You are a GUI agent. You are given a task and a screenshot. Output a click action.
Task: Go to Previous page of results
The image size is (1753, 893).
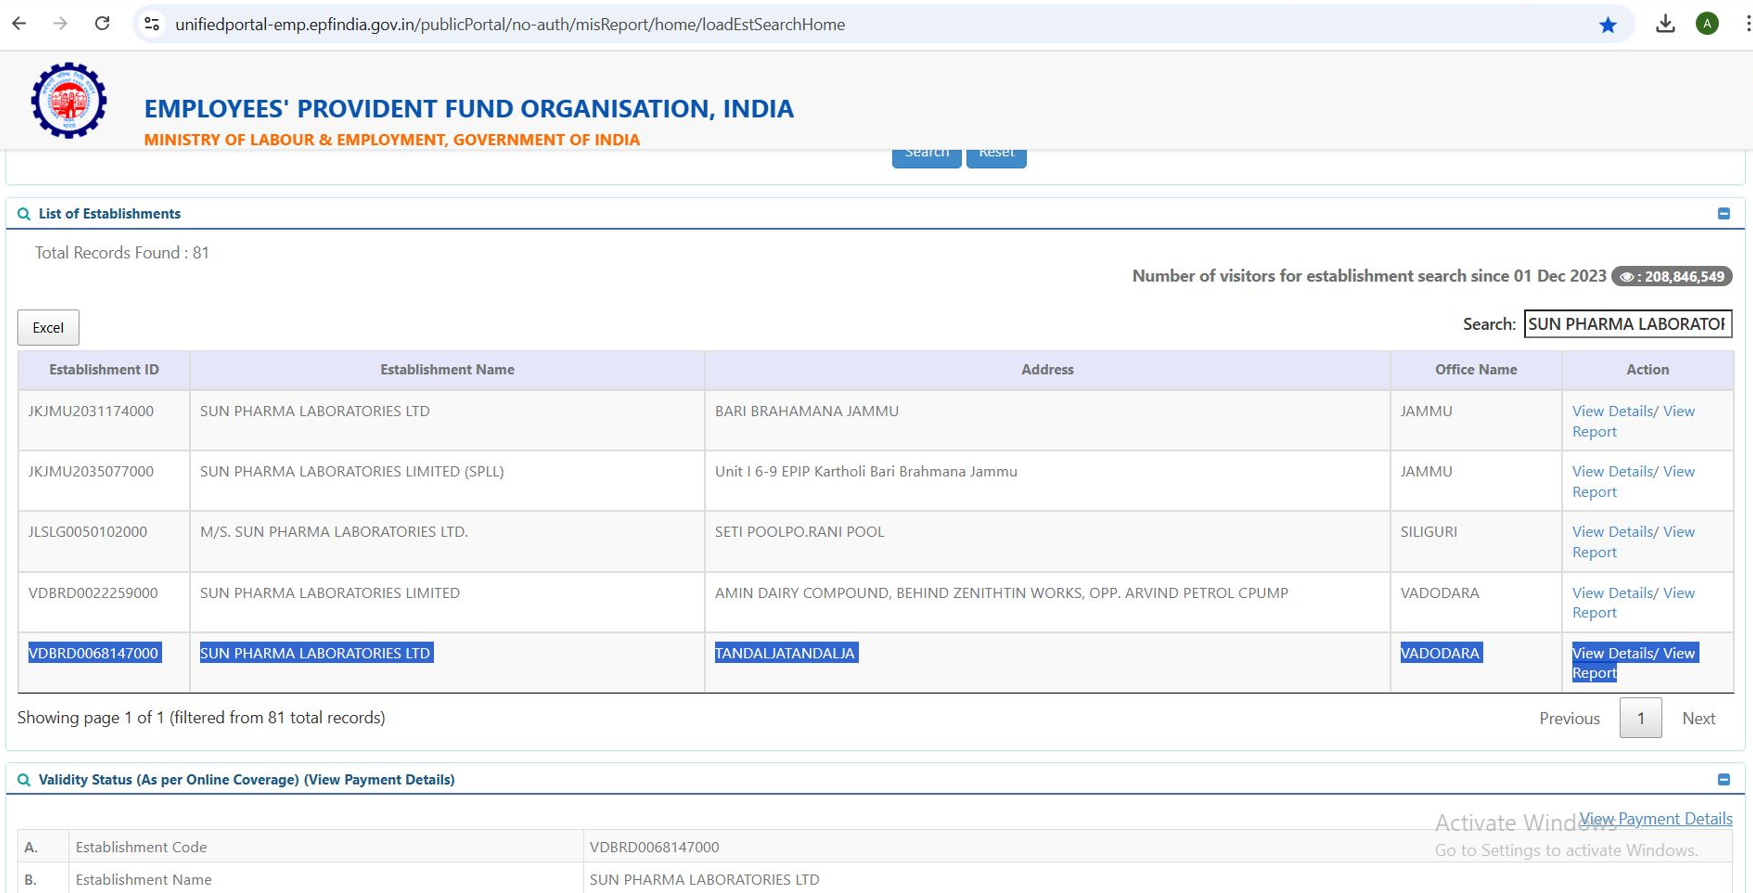[x=1569, y=719]
